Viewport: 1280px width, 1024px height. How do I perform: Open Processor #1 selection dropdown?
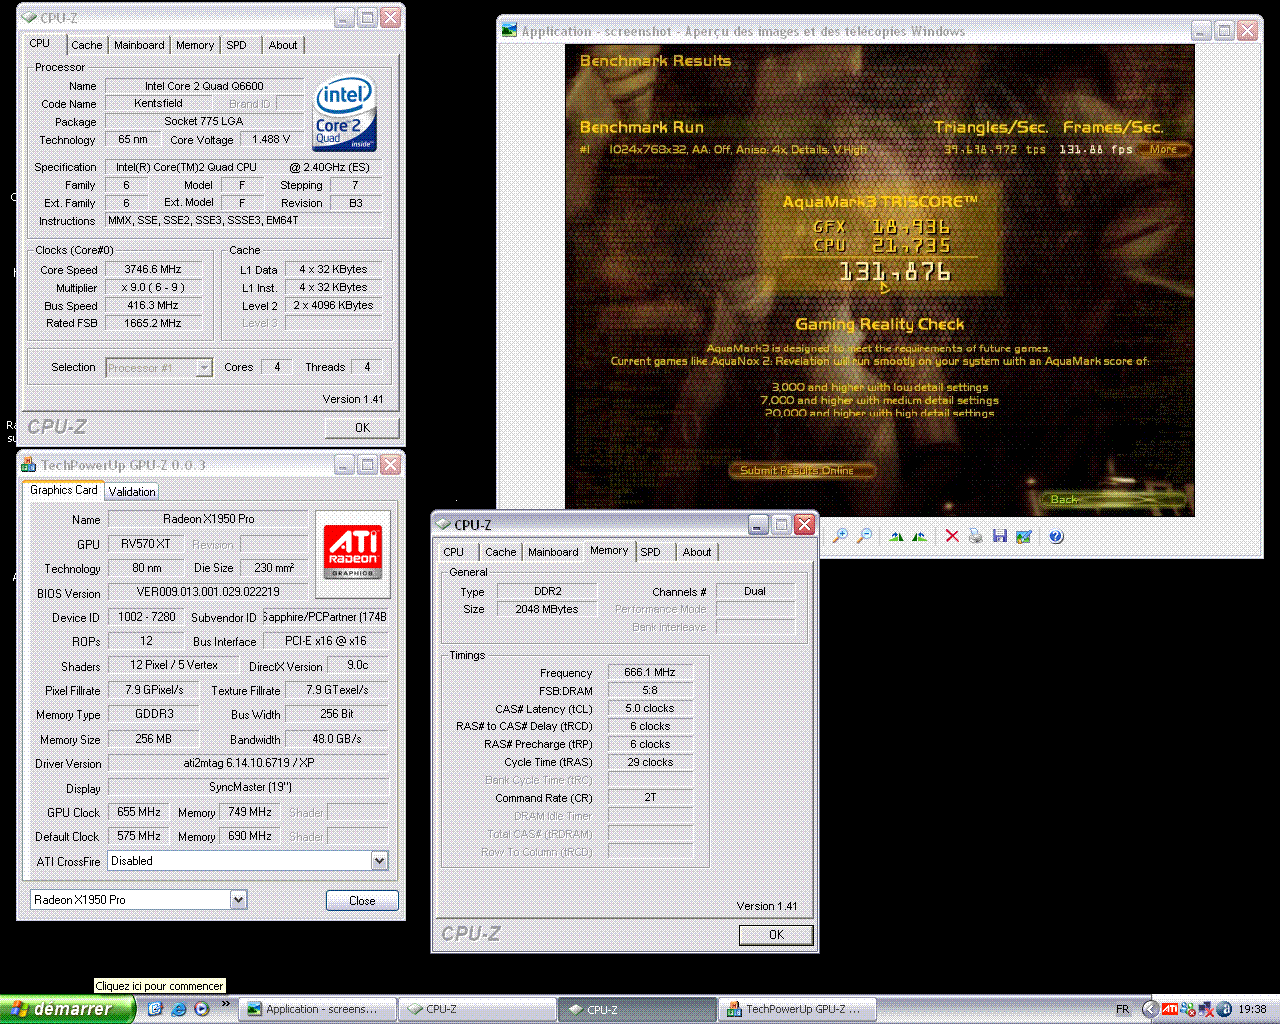click(204, 367)
